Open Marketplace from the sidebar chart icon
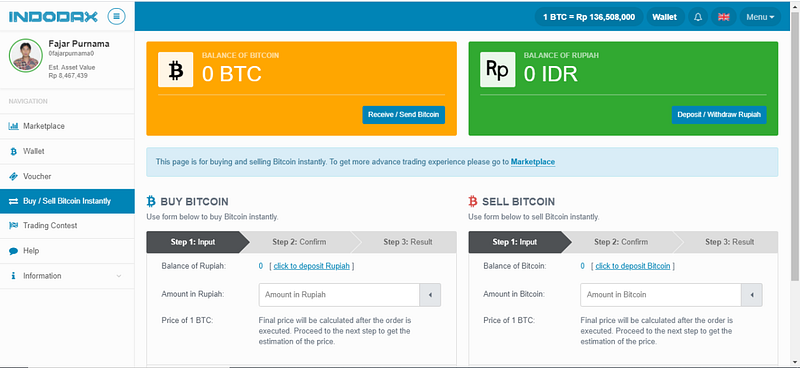This screenshot has width=800, height=368. pyautogui.click(x=13, y=126)
